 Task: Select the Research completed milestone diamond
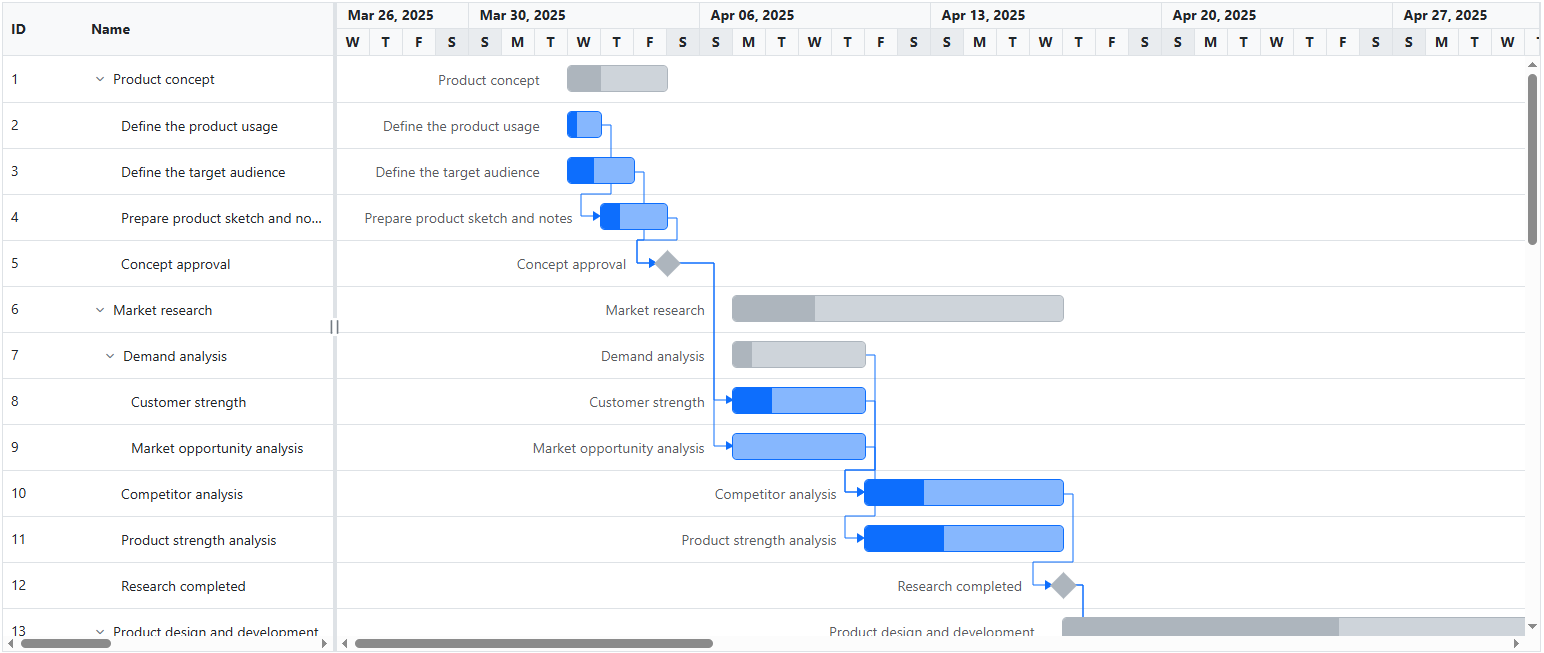1062,585
